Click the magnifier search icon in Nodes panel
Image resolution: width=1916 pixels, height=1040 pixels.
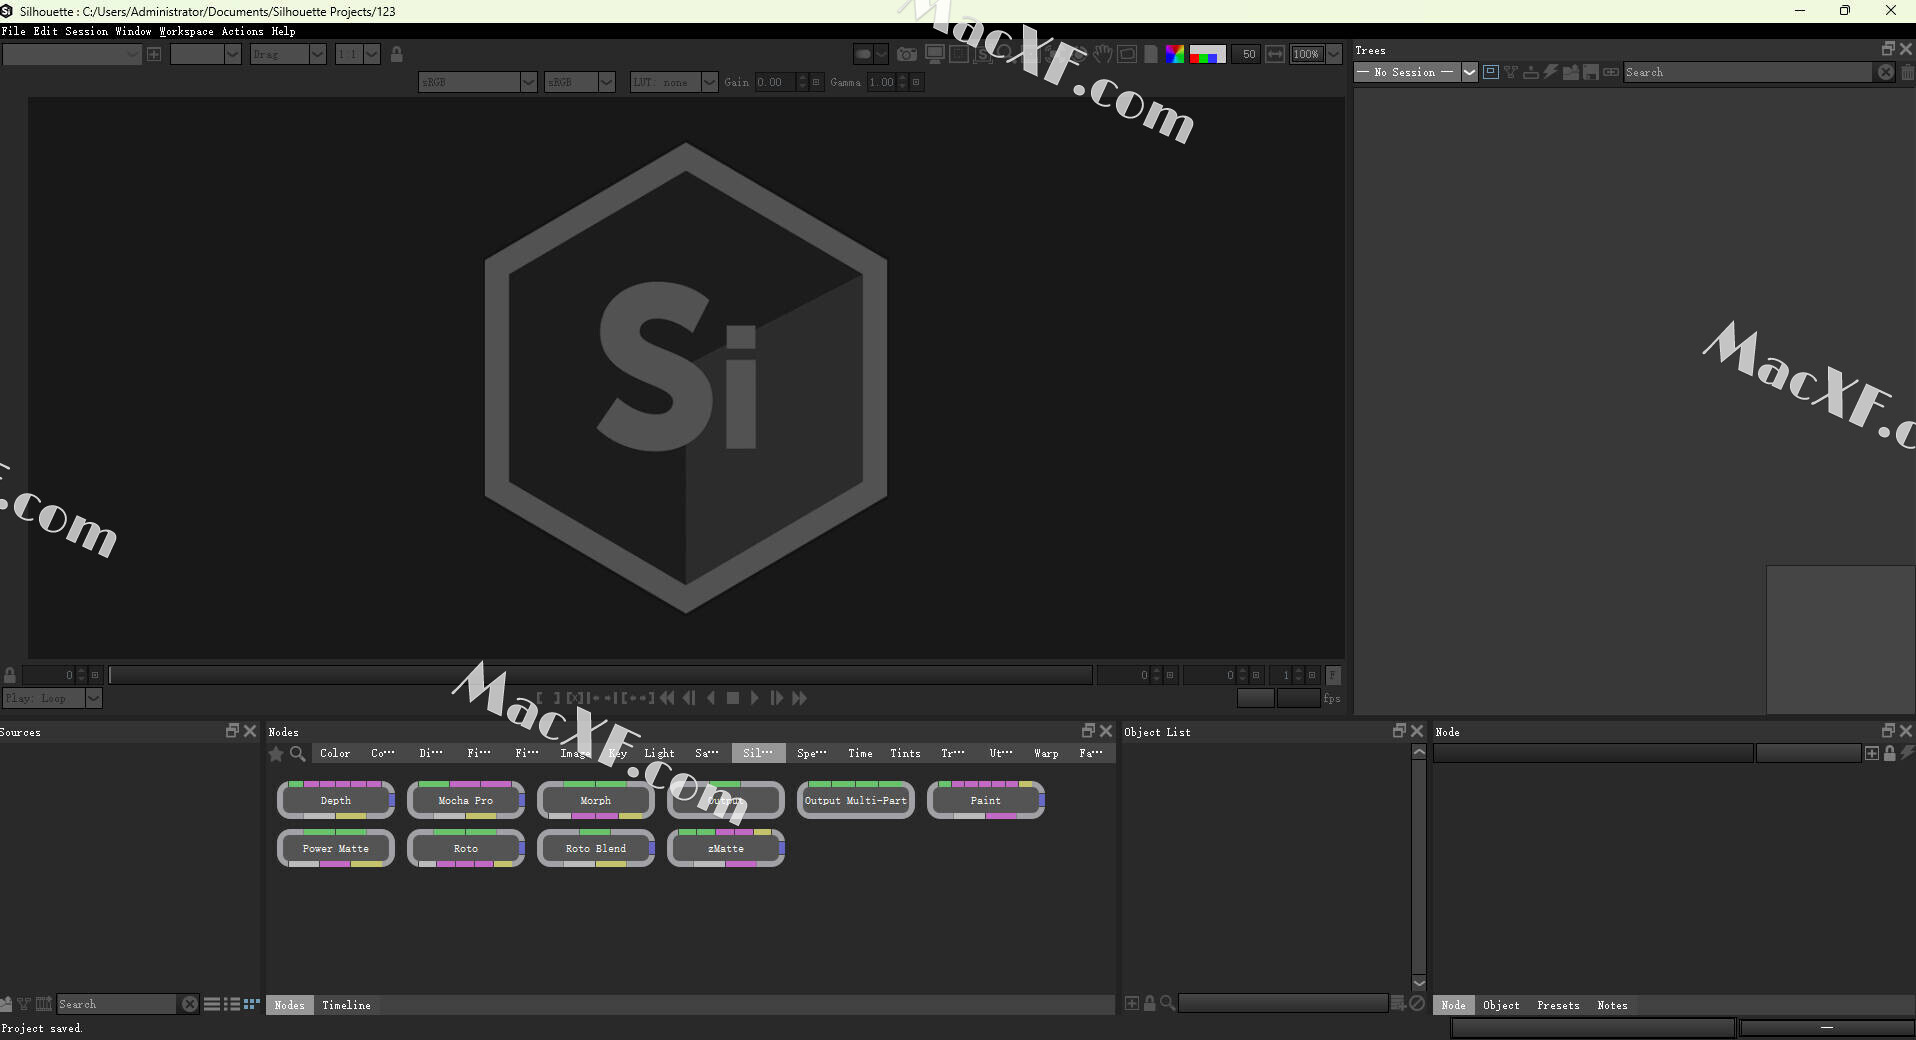tap(297, 754)
